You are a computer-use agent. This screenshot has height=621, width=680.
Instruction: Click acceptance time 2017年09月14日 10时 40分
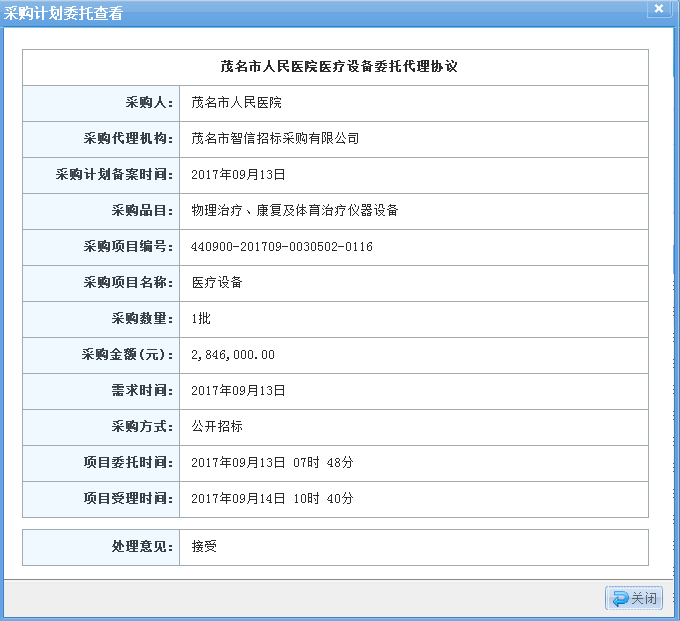pyautogui.click(x=272, y=499)
